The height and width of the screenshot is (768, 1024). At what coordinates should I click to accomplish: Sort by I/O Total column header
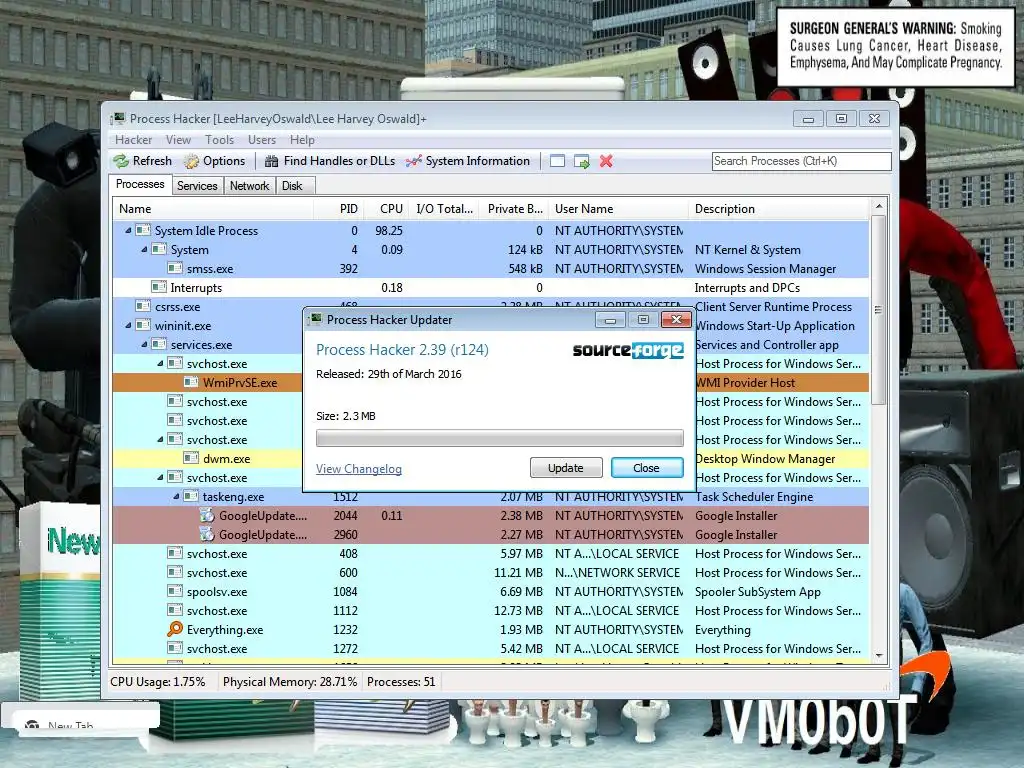coord(445,209)
